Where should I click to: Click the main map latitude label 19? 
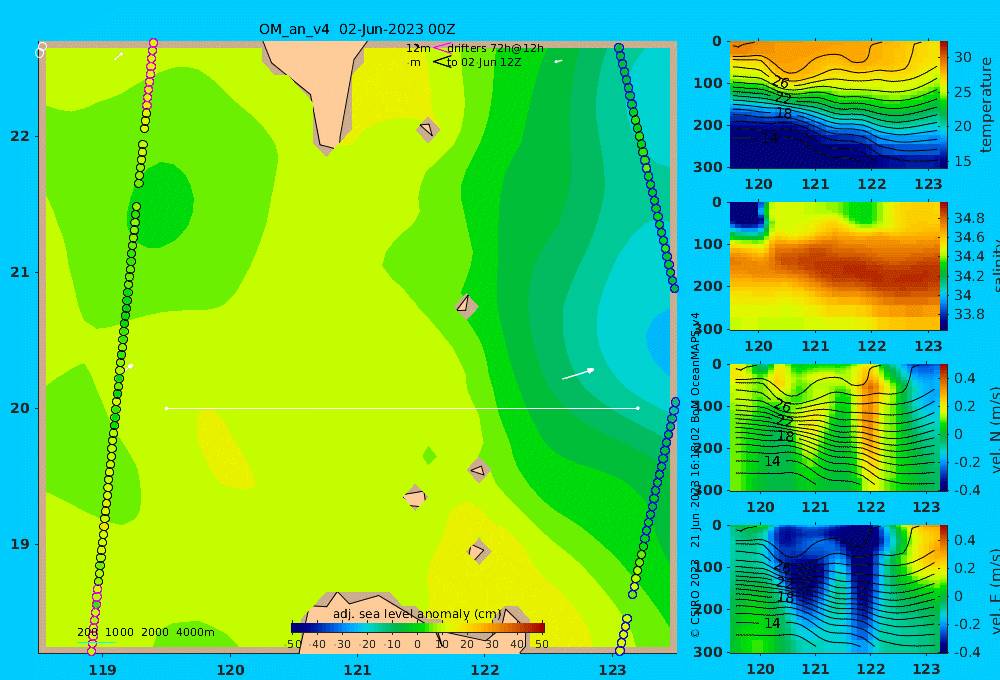pyautogui.click(x=20, y=544)
